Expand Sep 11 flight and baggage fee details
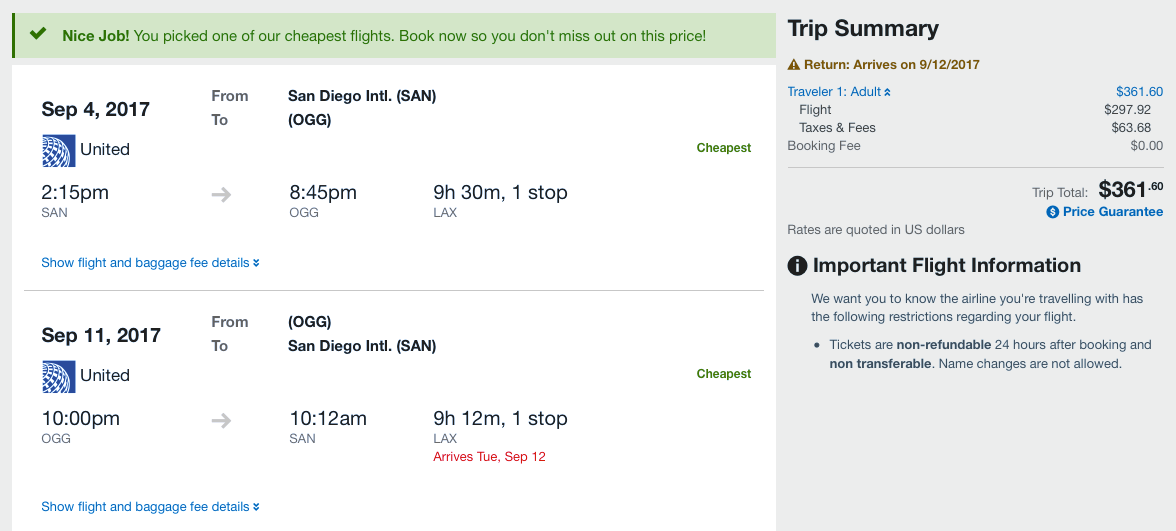1176x531 pixels. click(x=150, y=507)
